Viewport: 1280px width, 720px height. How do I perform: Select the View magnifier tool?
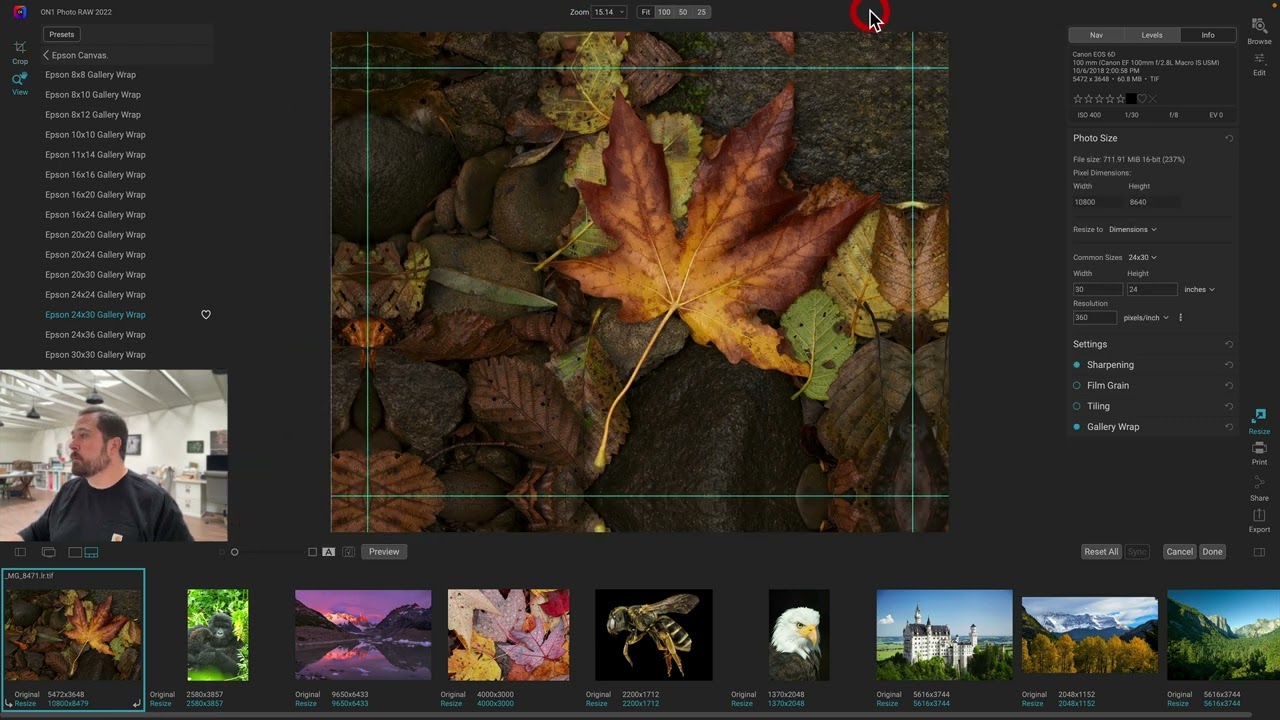pos(20,84)
